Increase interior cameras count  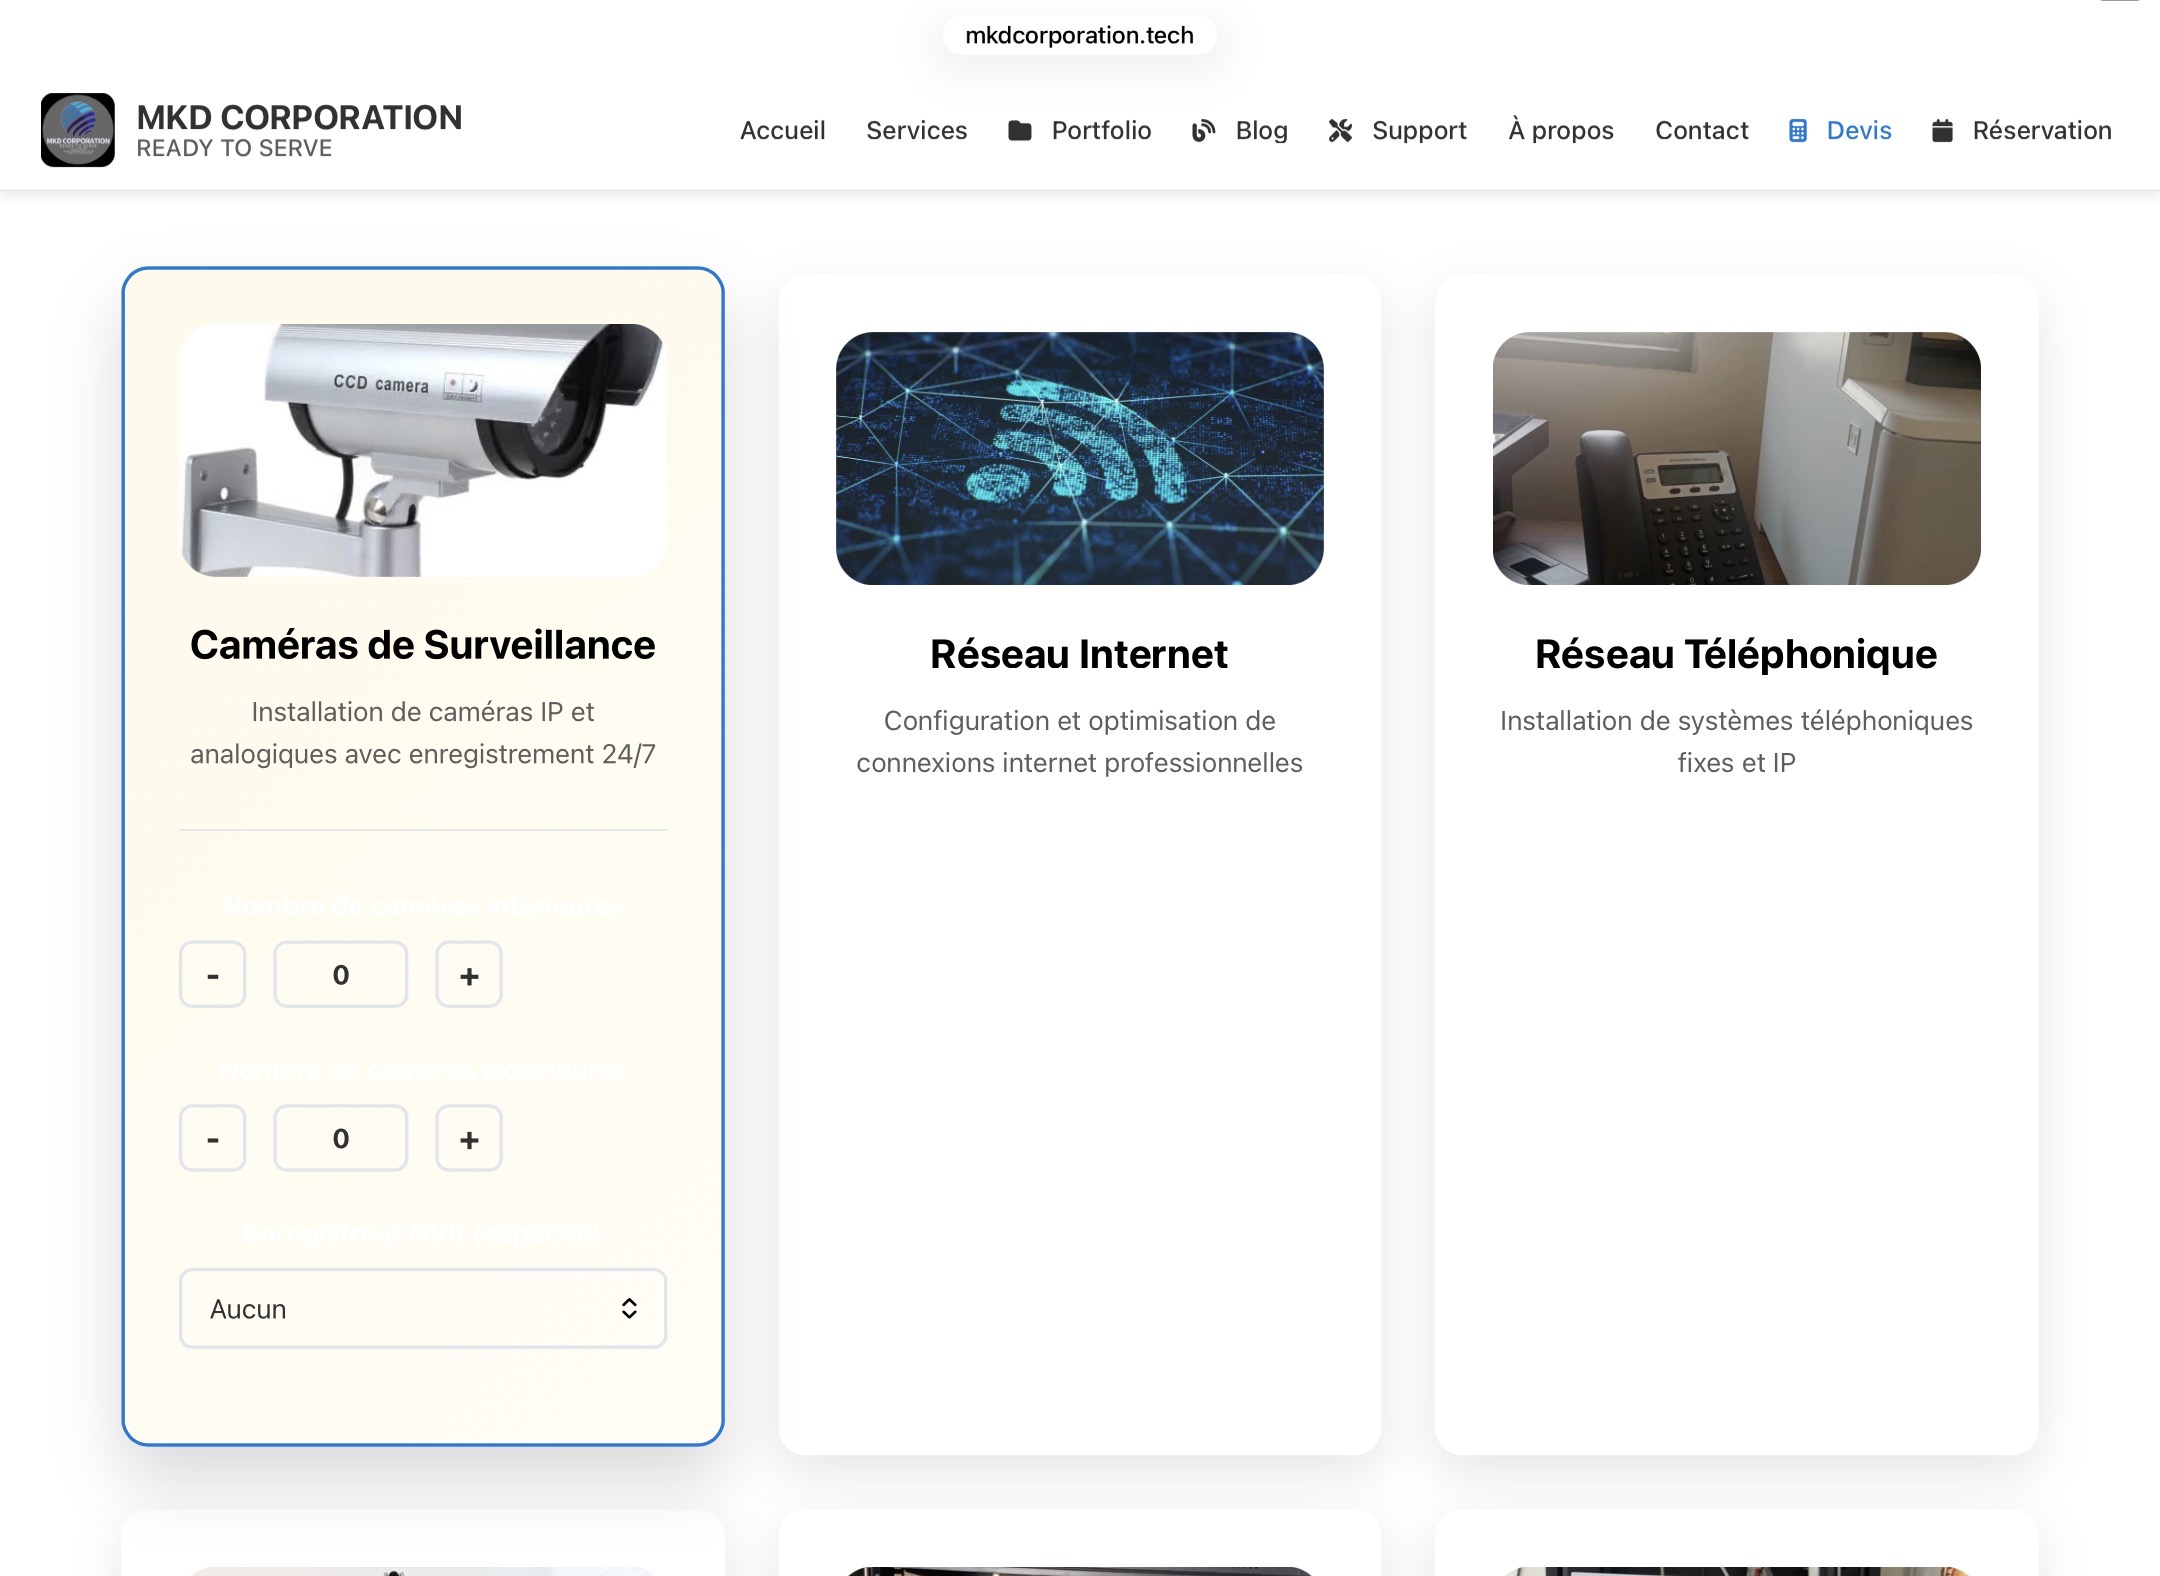click(x=469, y=974)
